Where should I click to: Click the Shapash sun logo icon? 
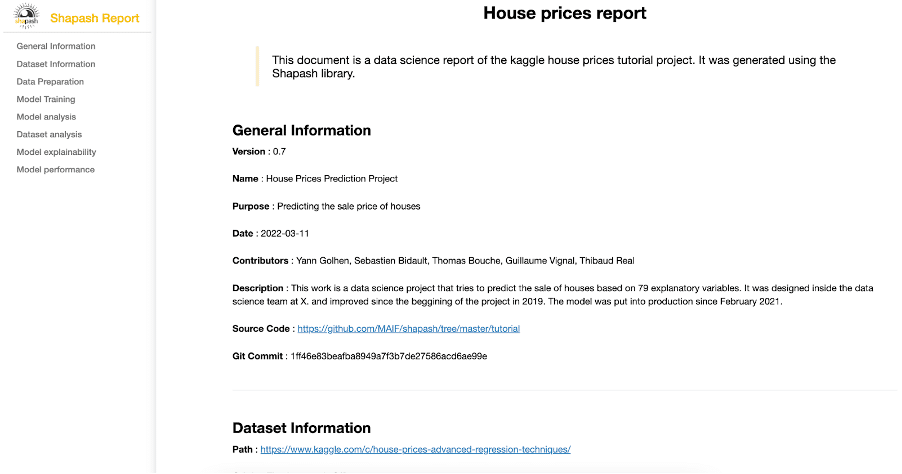(26, 16)
